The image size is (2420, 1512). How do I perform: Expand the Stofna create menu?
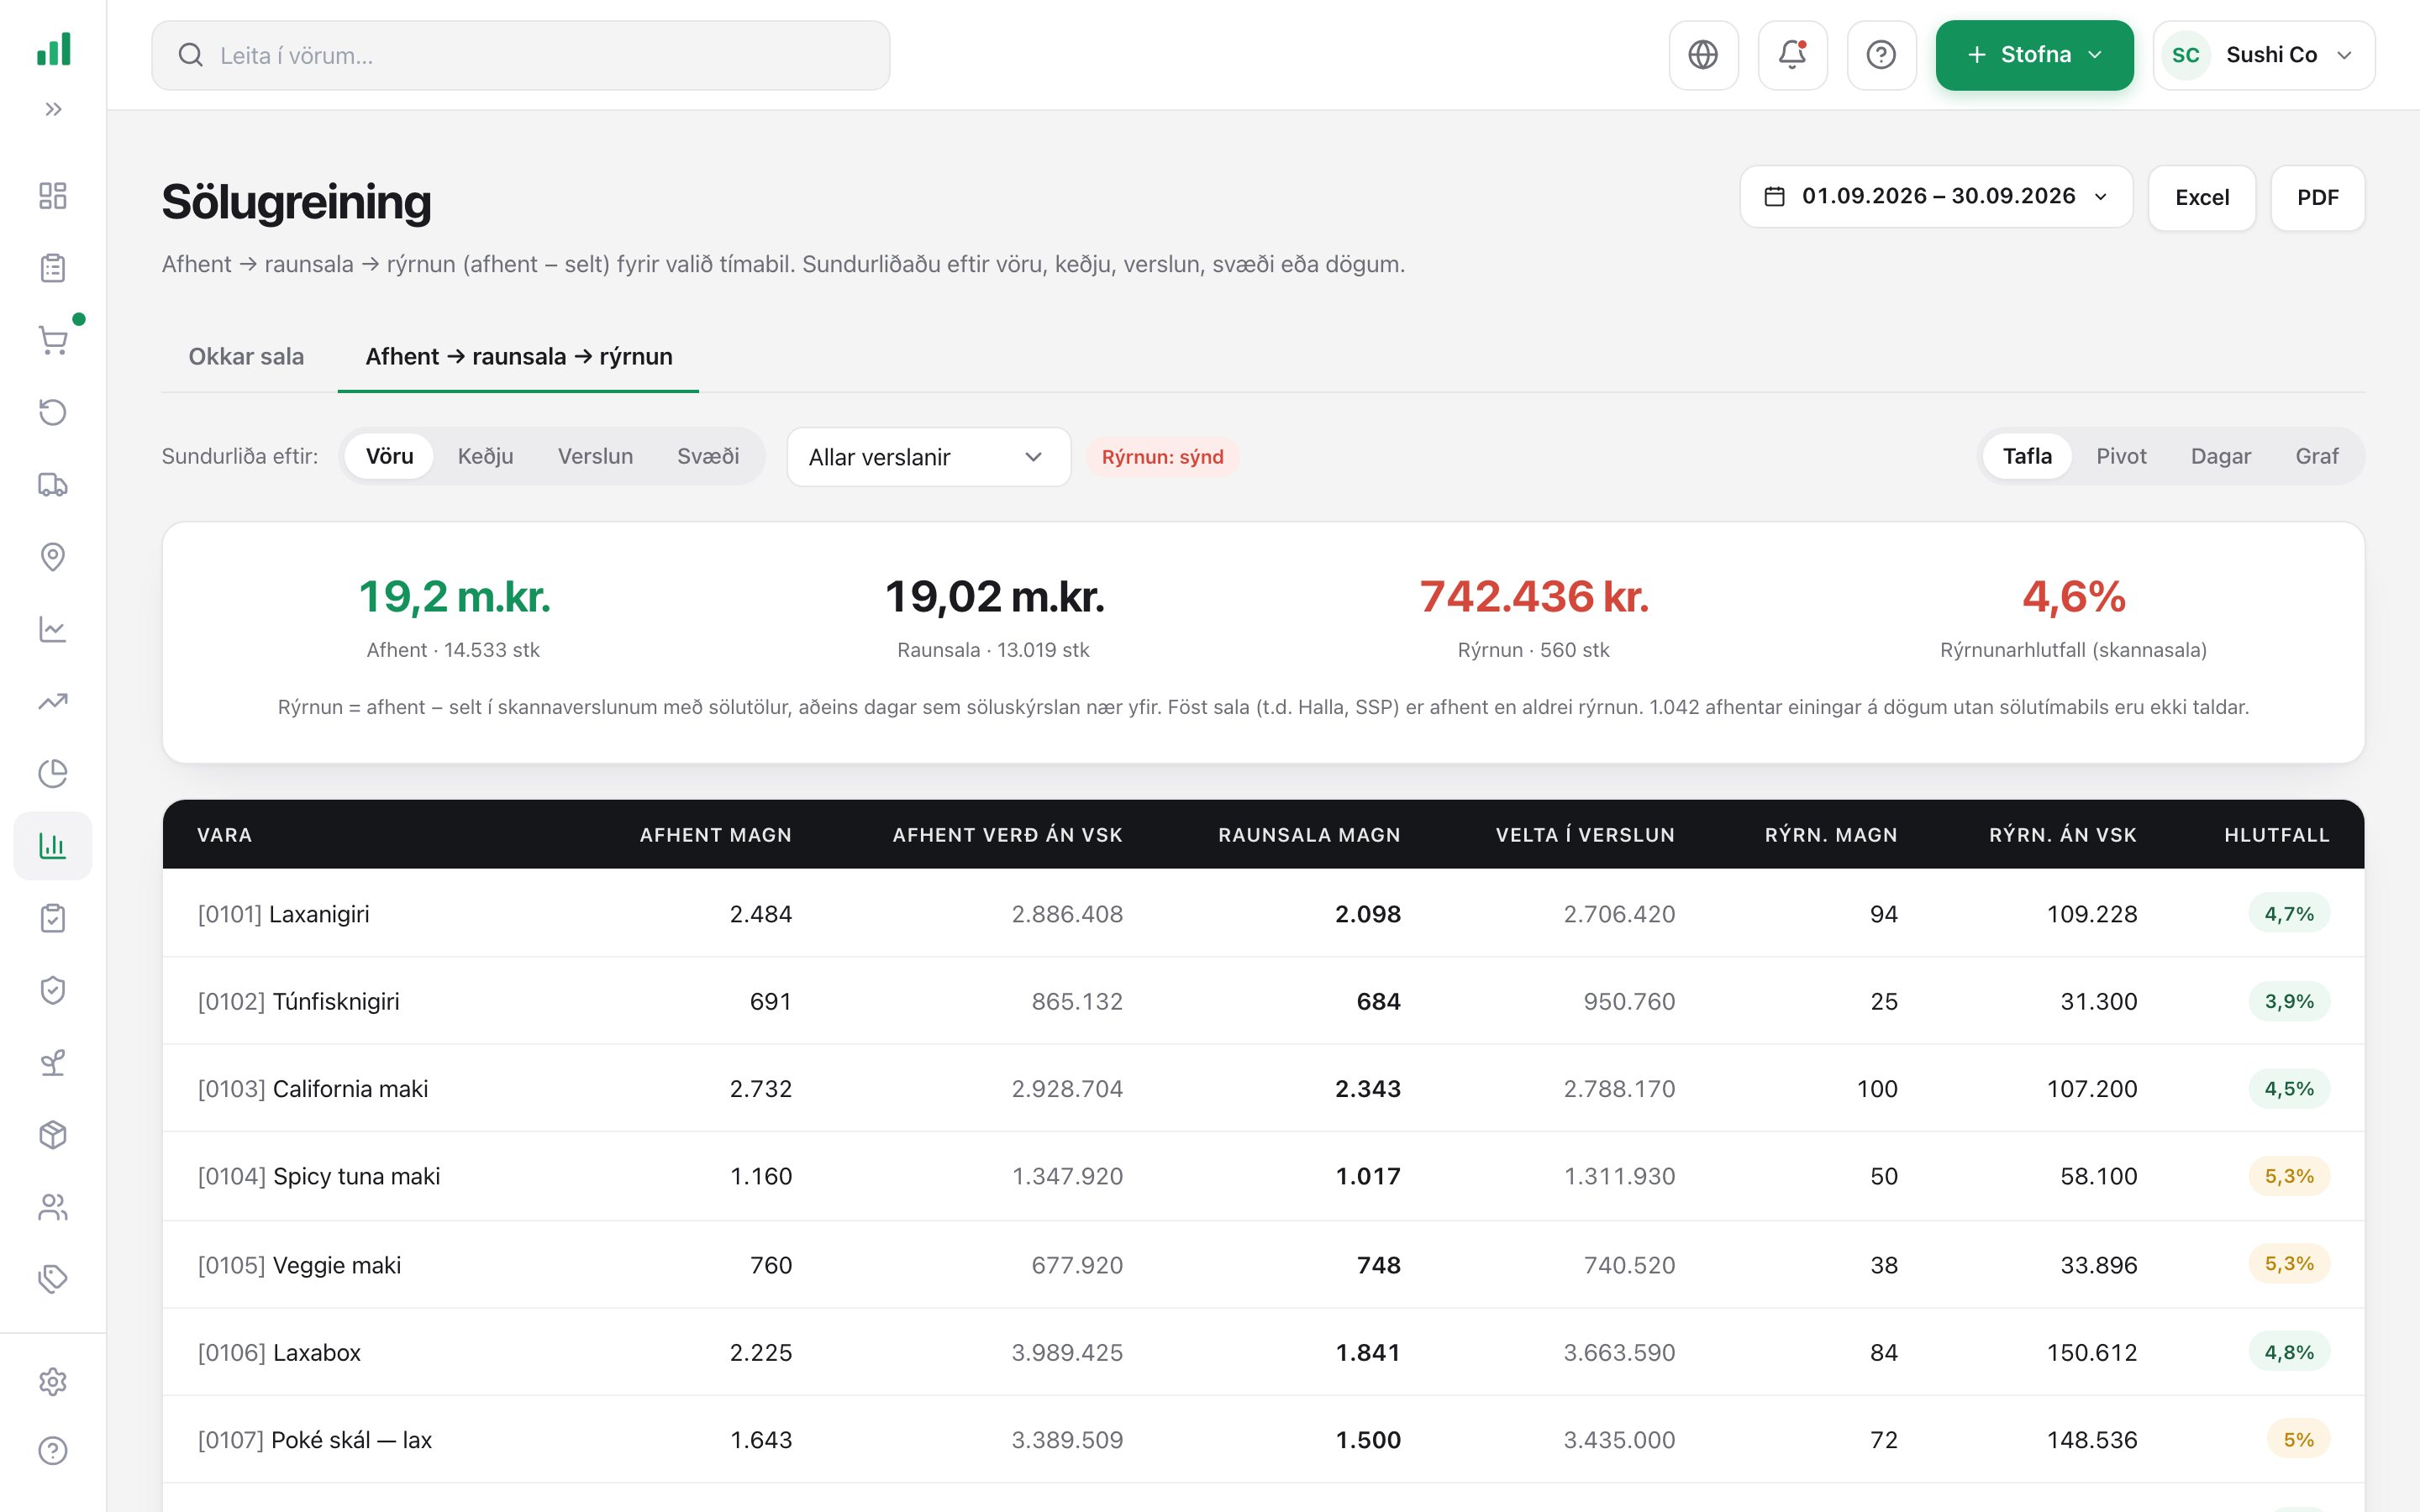tap(2034, 55)
